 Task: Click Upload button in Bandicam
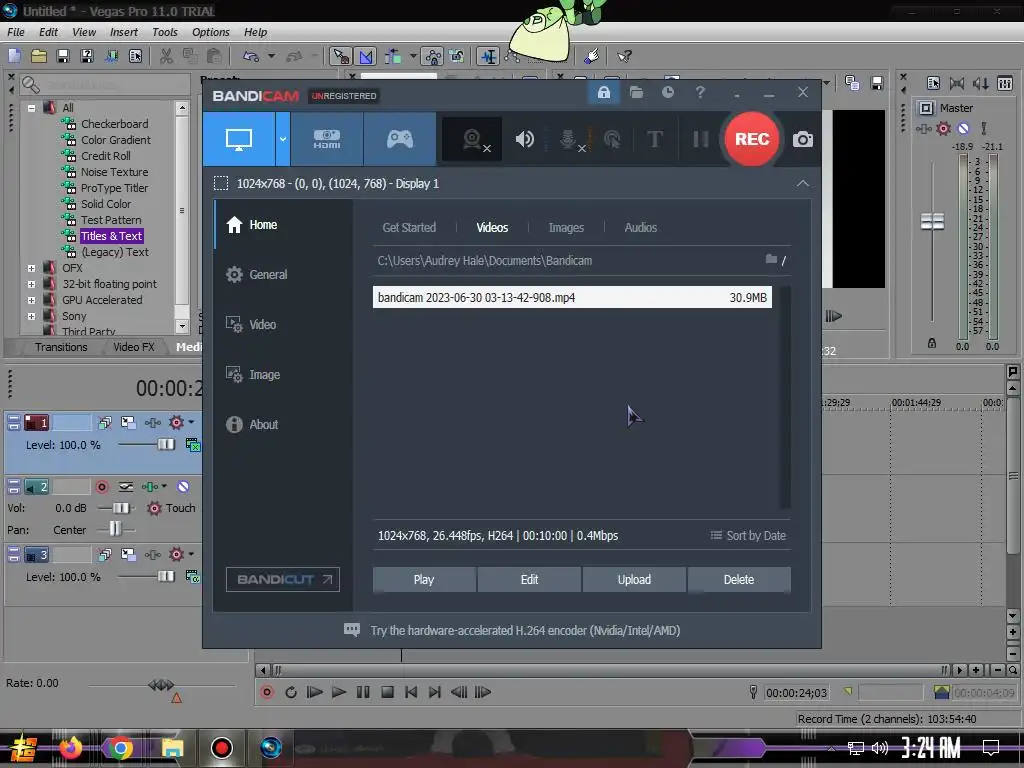tap(634, 579)
